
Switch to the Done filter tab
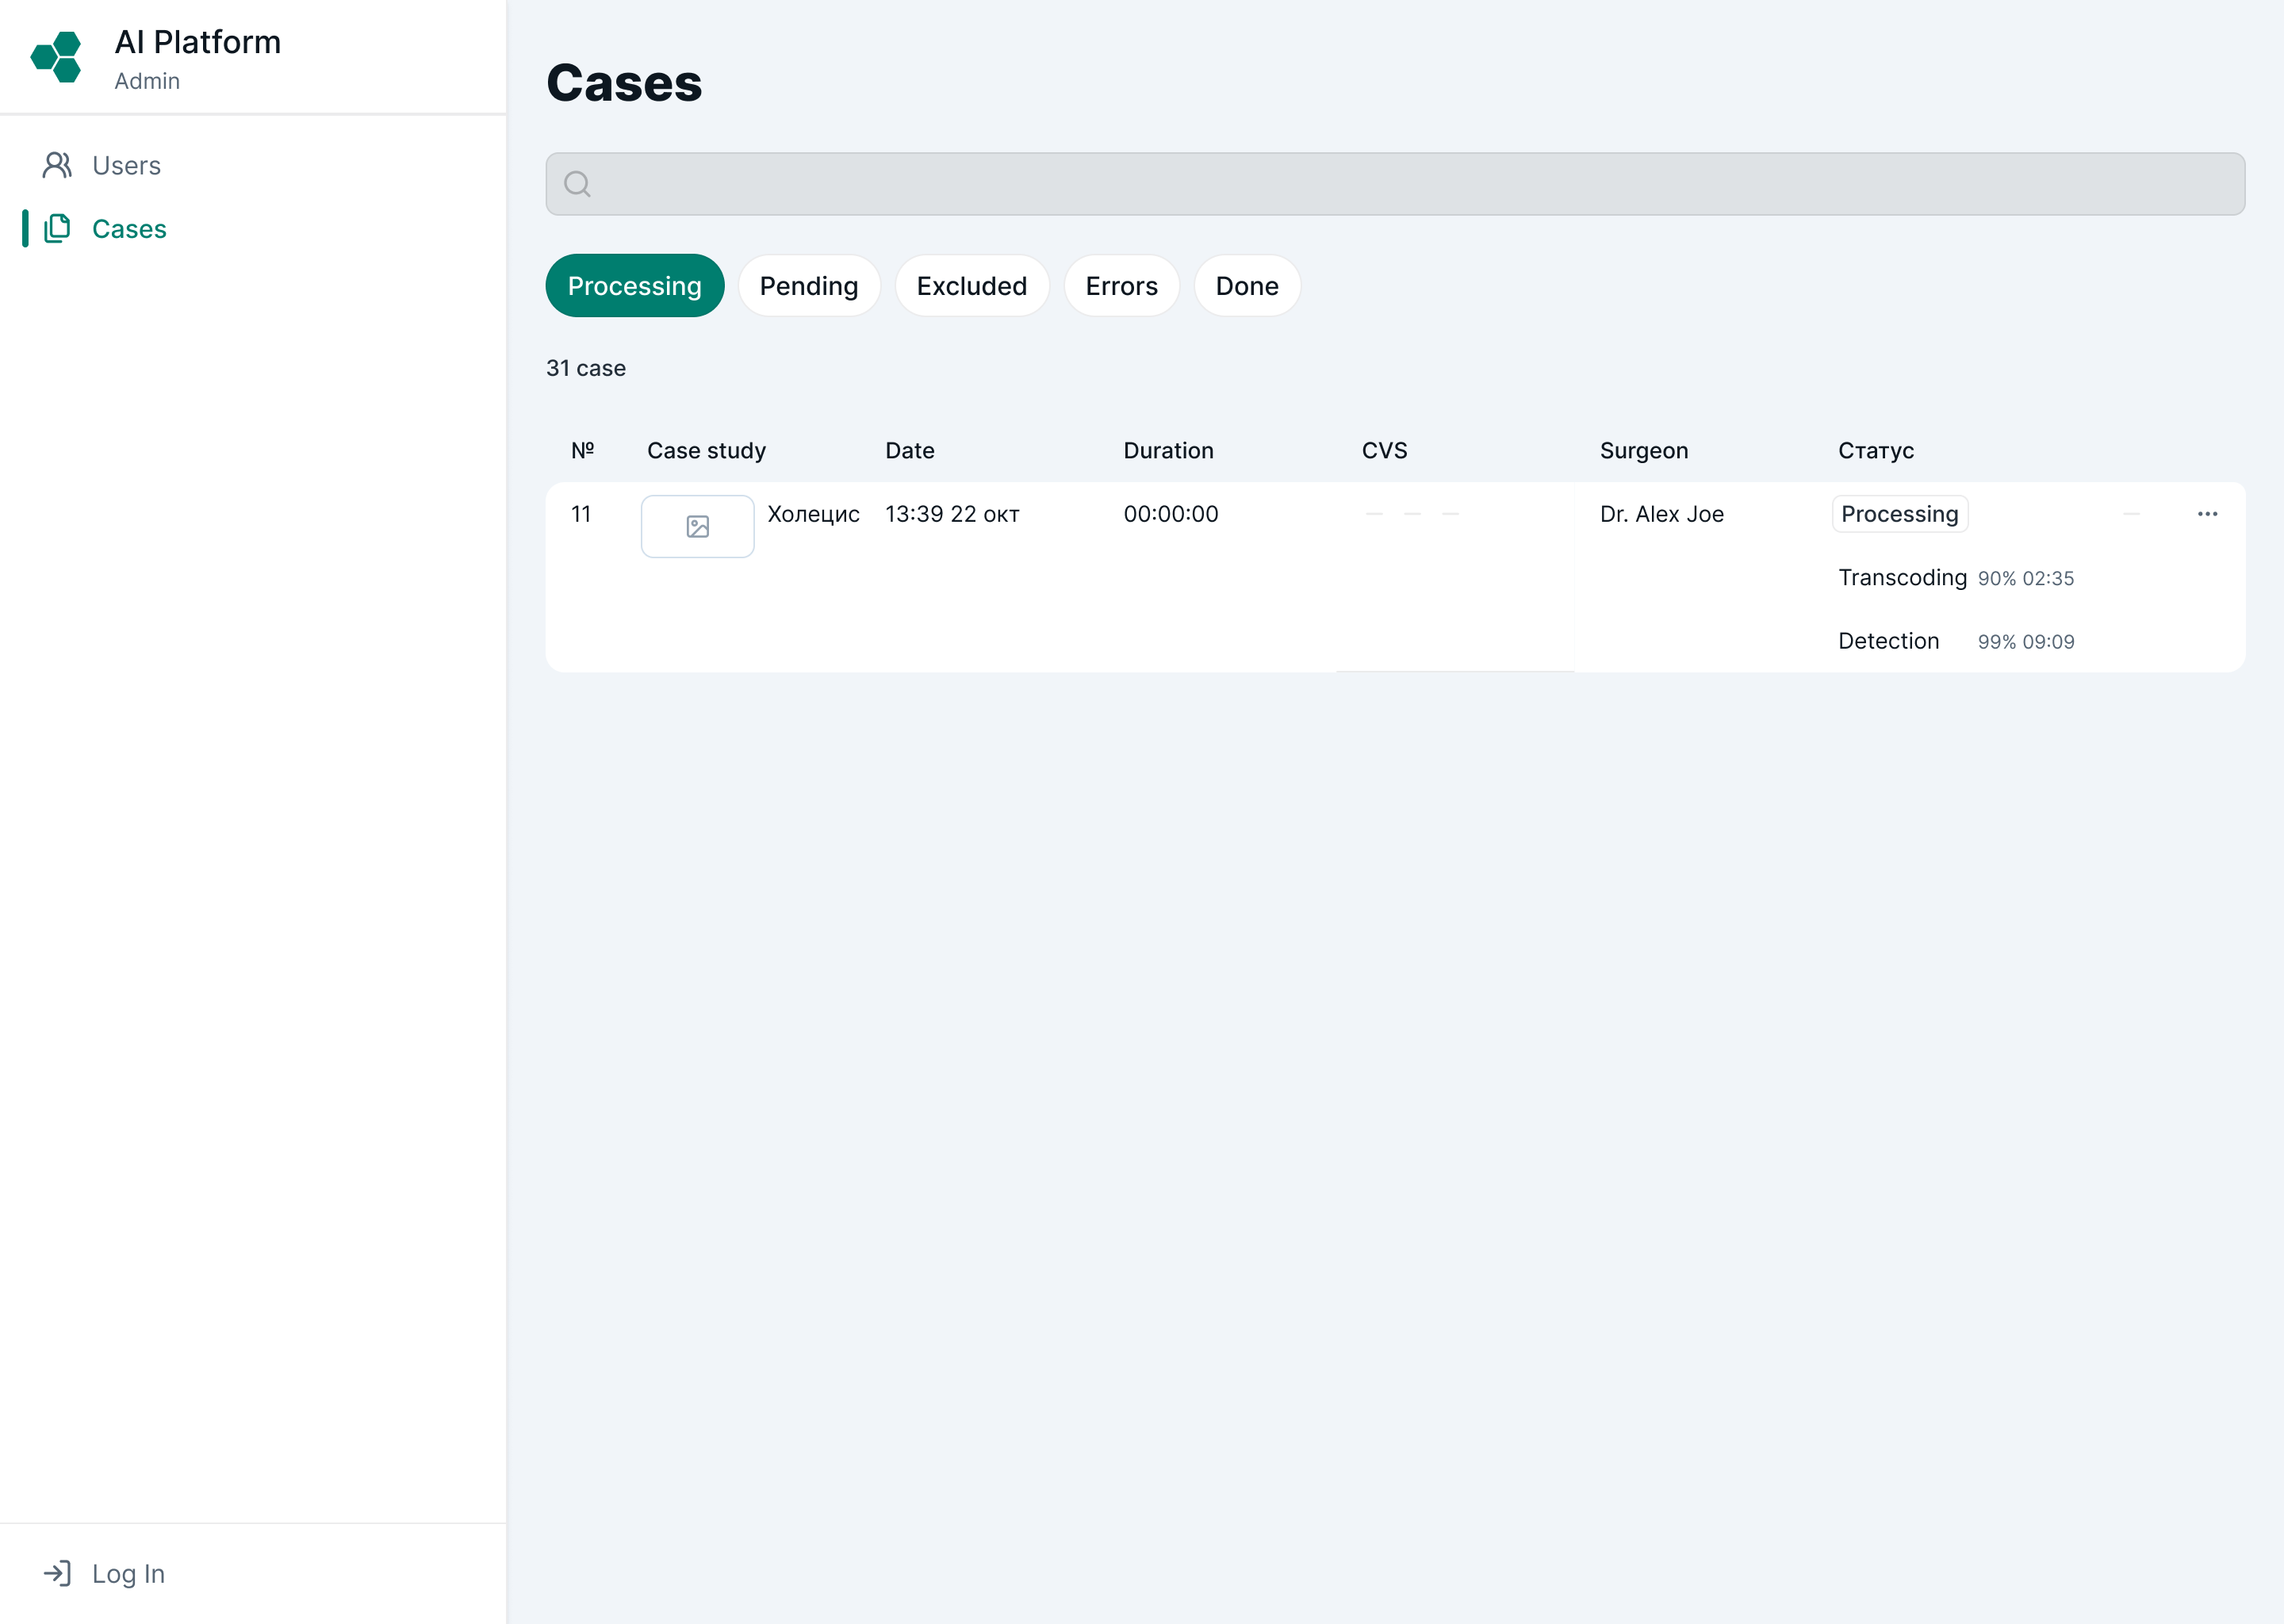[1246, 286]
